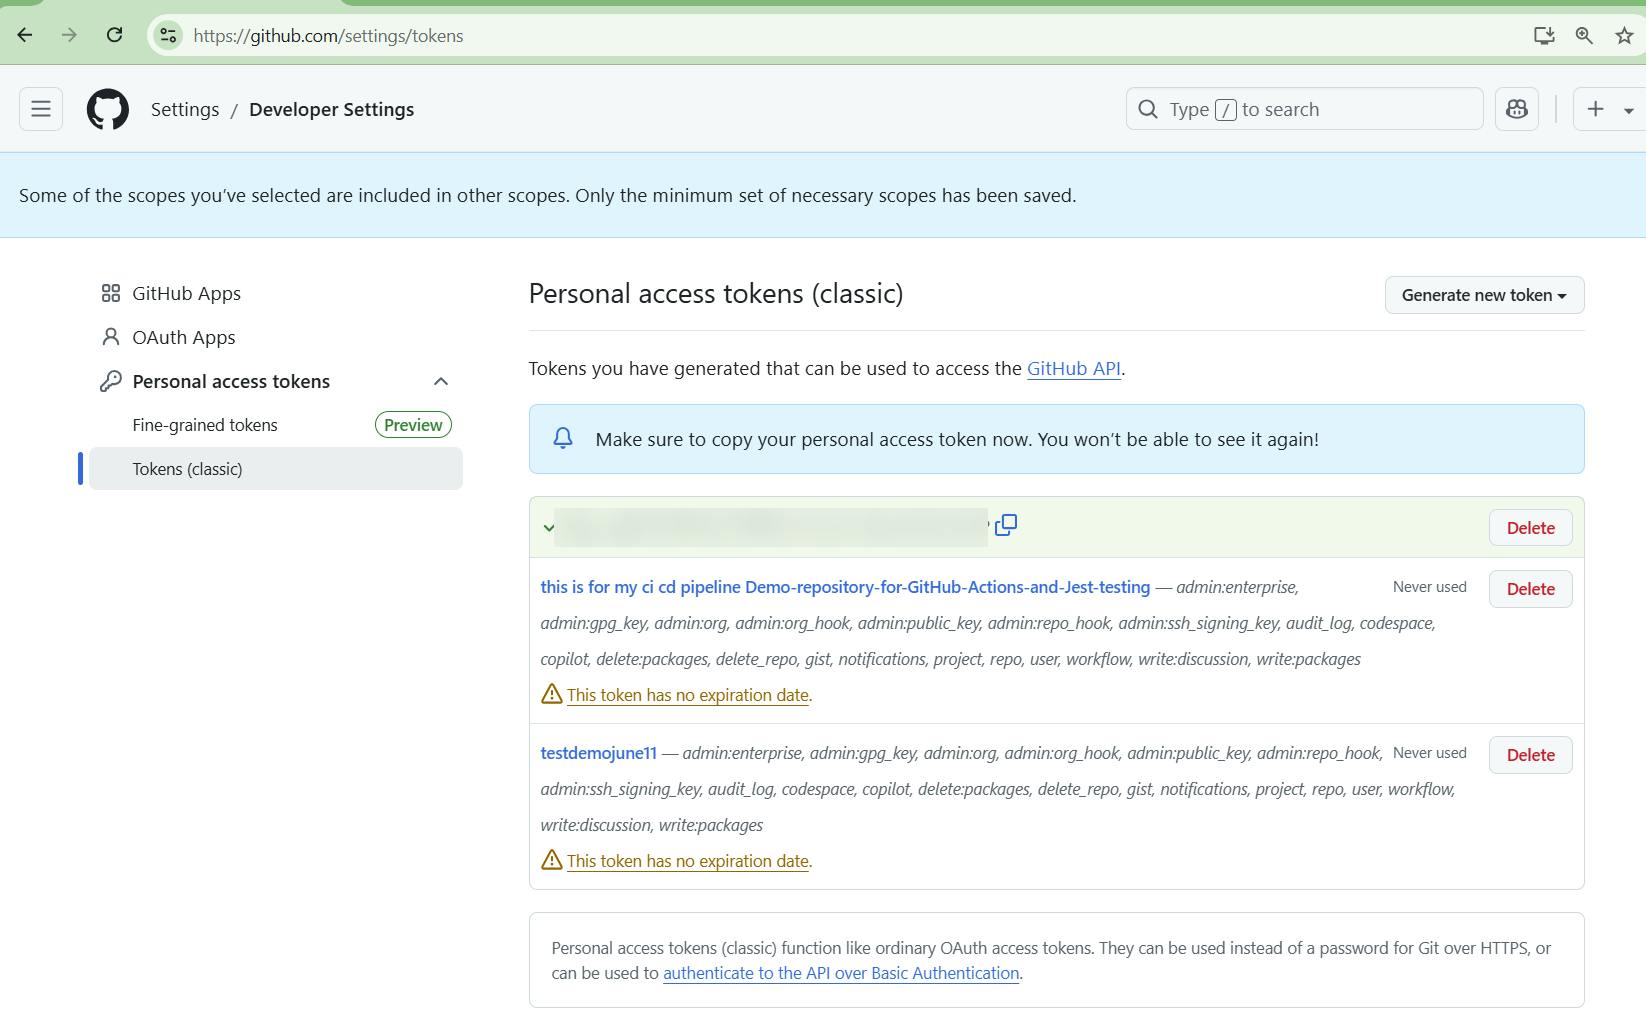The width and height of the screenshot is (1646, 1035).
Task: Select Fine-grained tokens in the sidebar
Action: tap(205, 425)
